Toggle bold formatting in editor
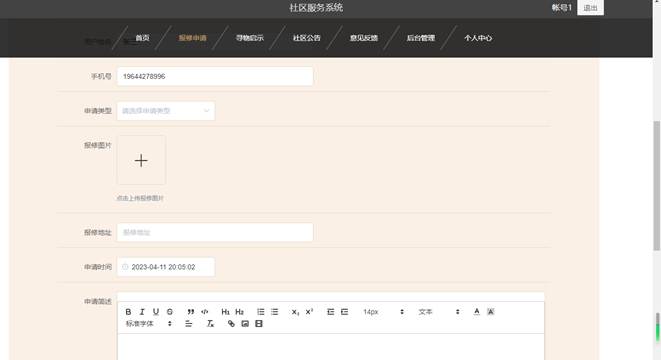The image size is (661, 360). [x=128, y=312]
